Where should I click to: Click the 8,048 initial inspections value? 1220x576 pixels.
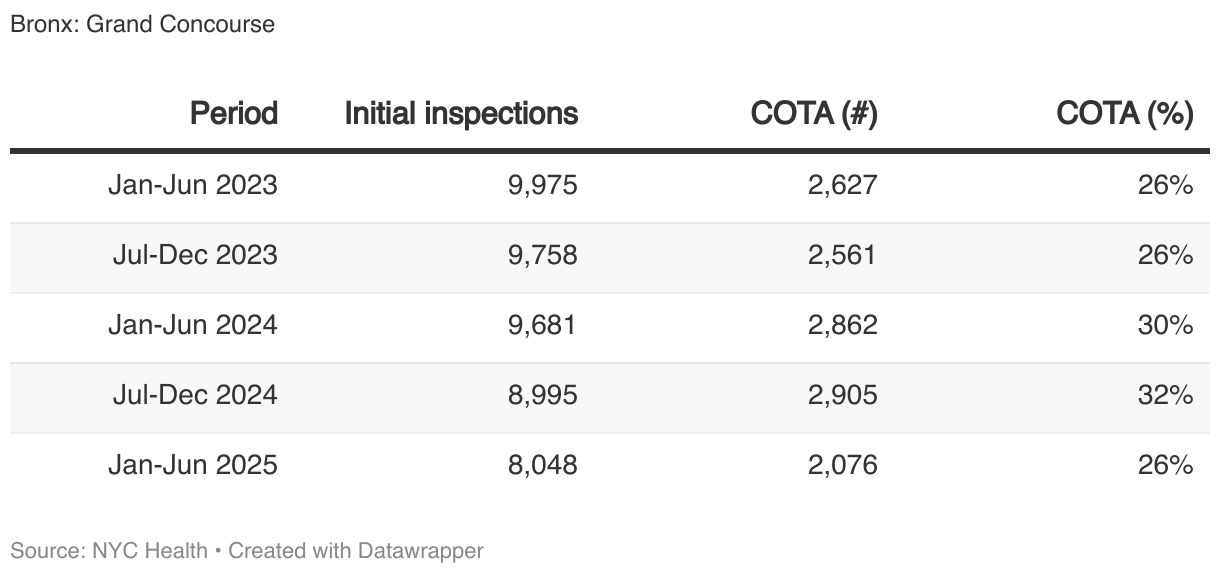click(543, 466)
